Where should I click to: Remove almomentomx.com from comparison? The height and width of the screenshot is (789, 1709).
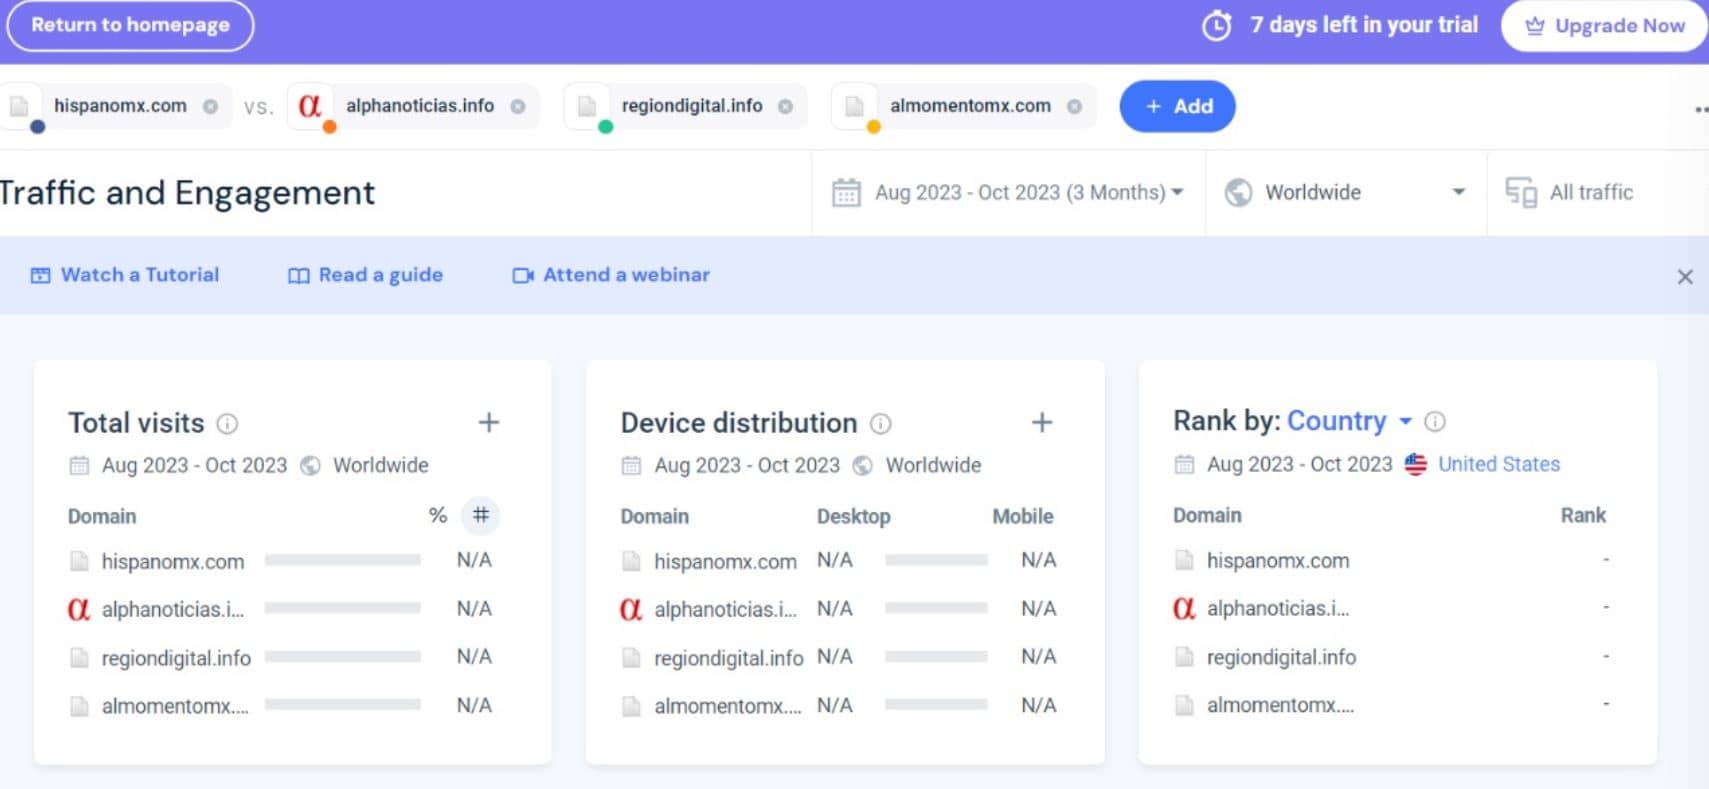click(x=1074, y=106)
